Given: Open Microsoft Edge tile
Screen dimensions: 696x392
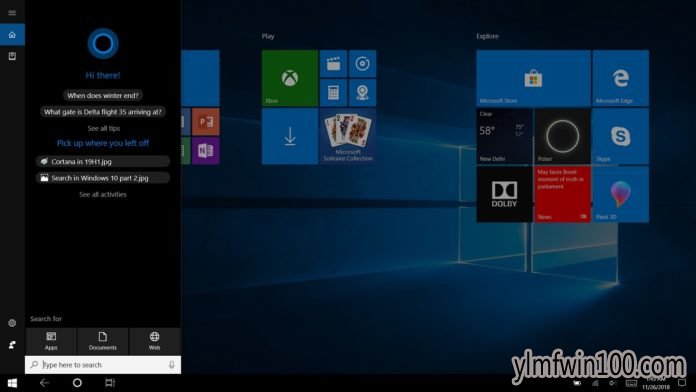Looking at the screenshot, I should tap(621, 78).
